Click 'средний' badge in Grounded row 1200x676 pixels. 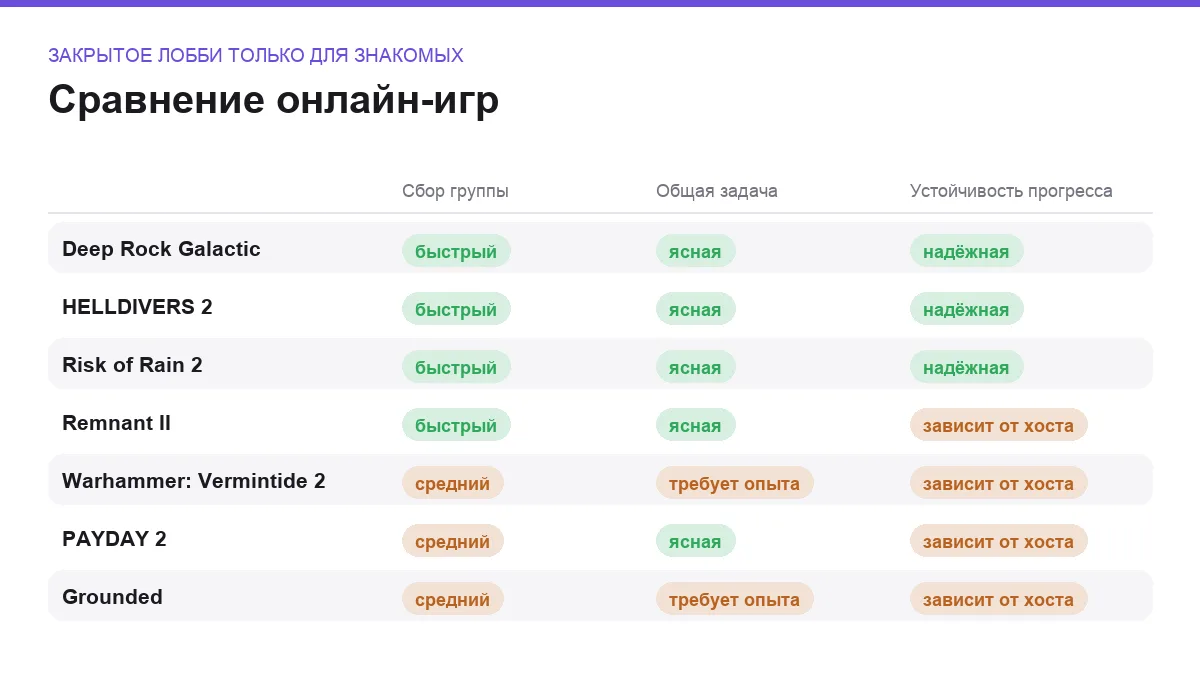[x=452, y=599]
